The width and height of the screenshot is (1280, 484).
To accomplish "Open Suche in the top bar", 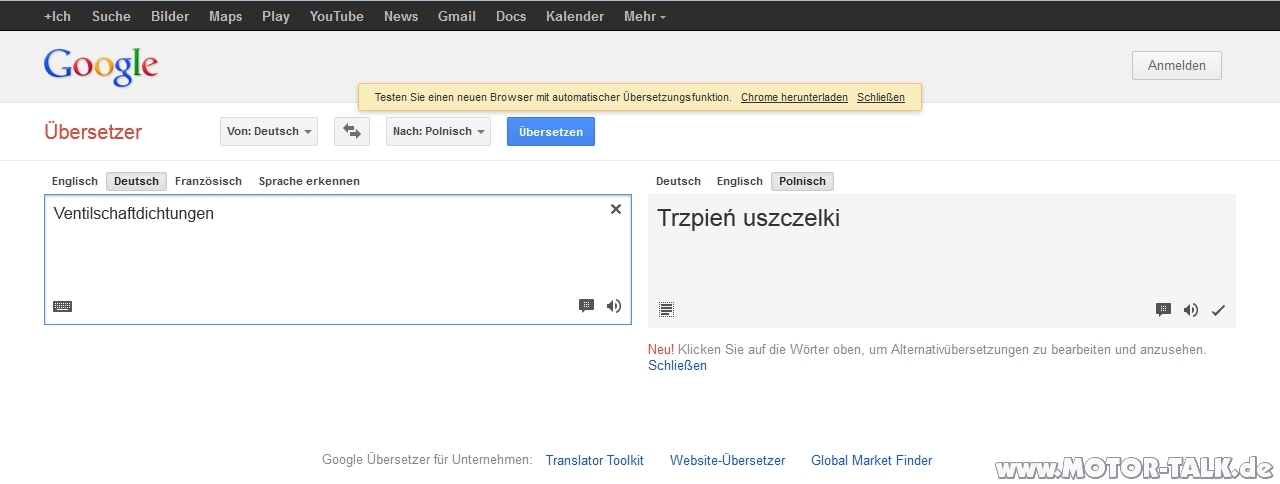I will tap(111, 16).
